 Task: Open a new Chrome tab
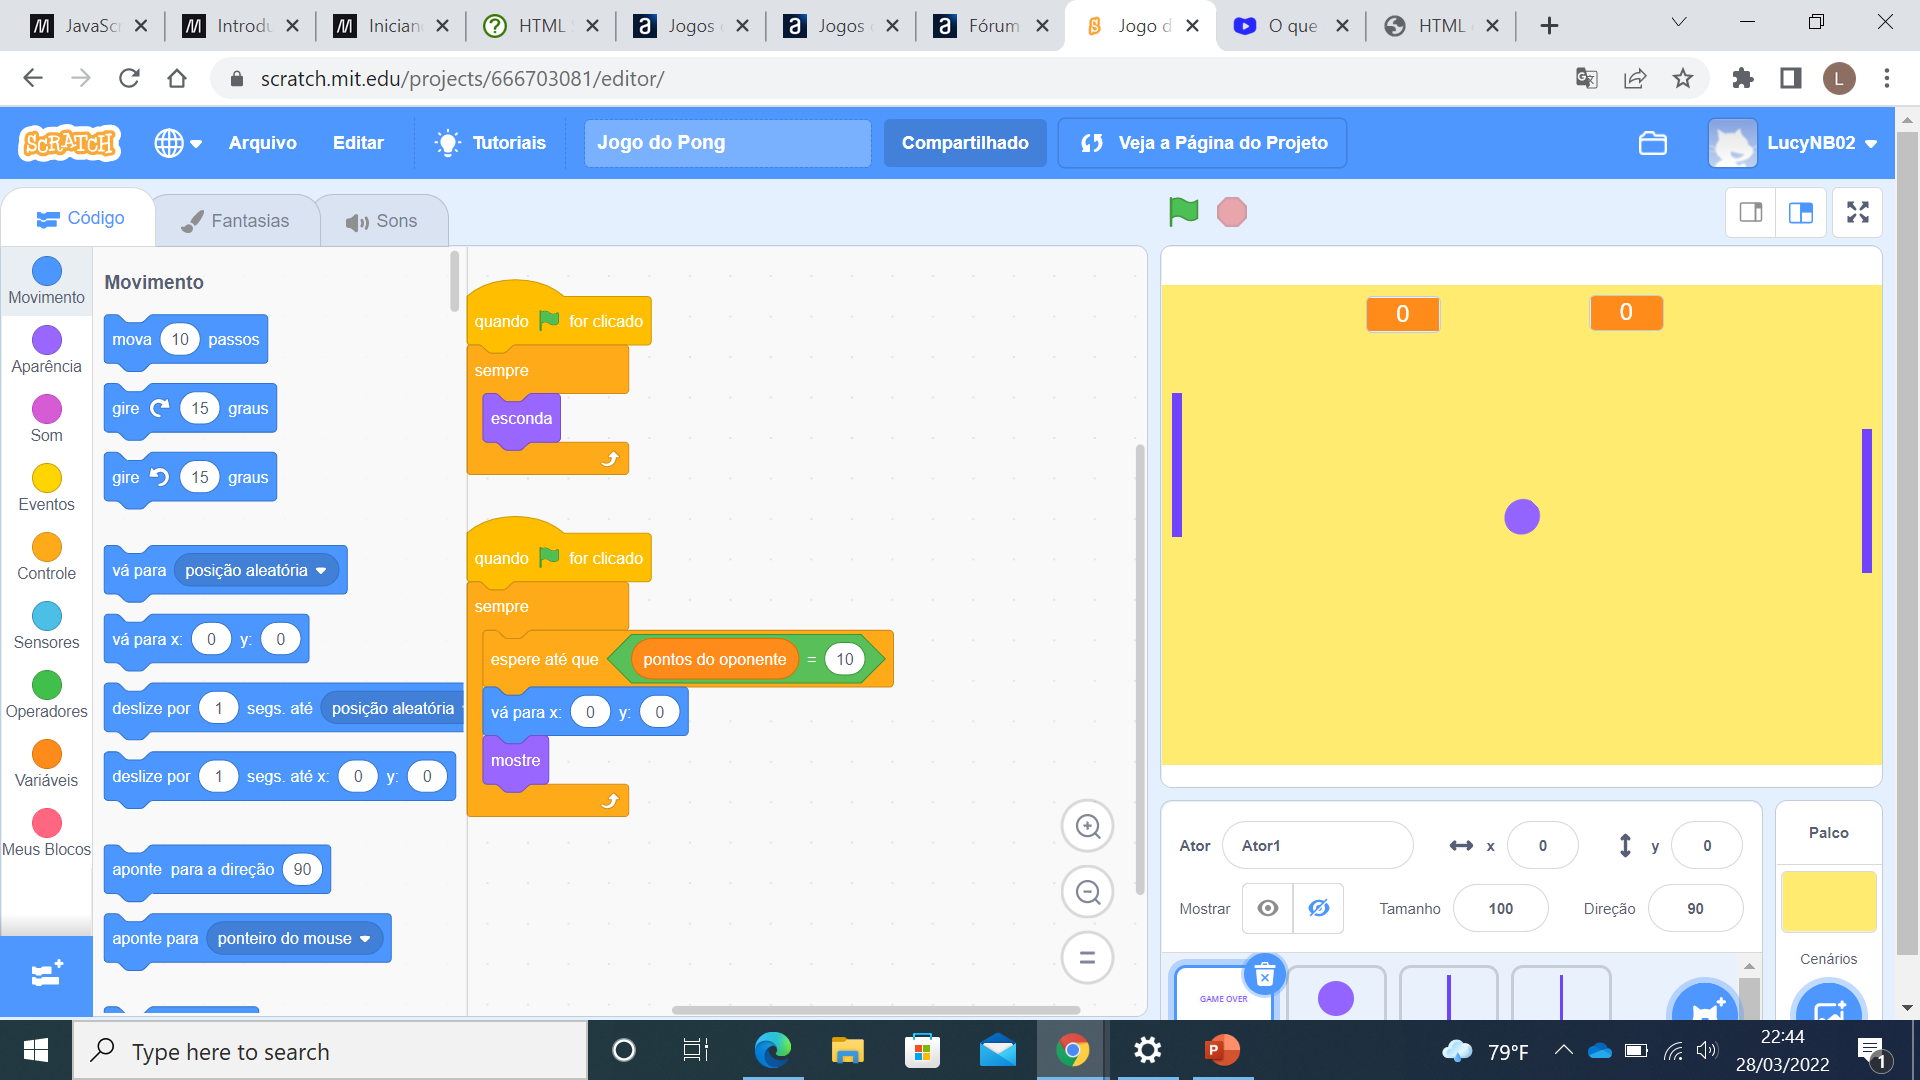pos(1549,26)
